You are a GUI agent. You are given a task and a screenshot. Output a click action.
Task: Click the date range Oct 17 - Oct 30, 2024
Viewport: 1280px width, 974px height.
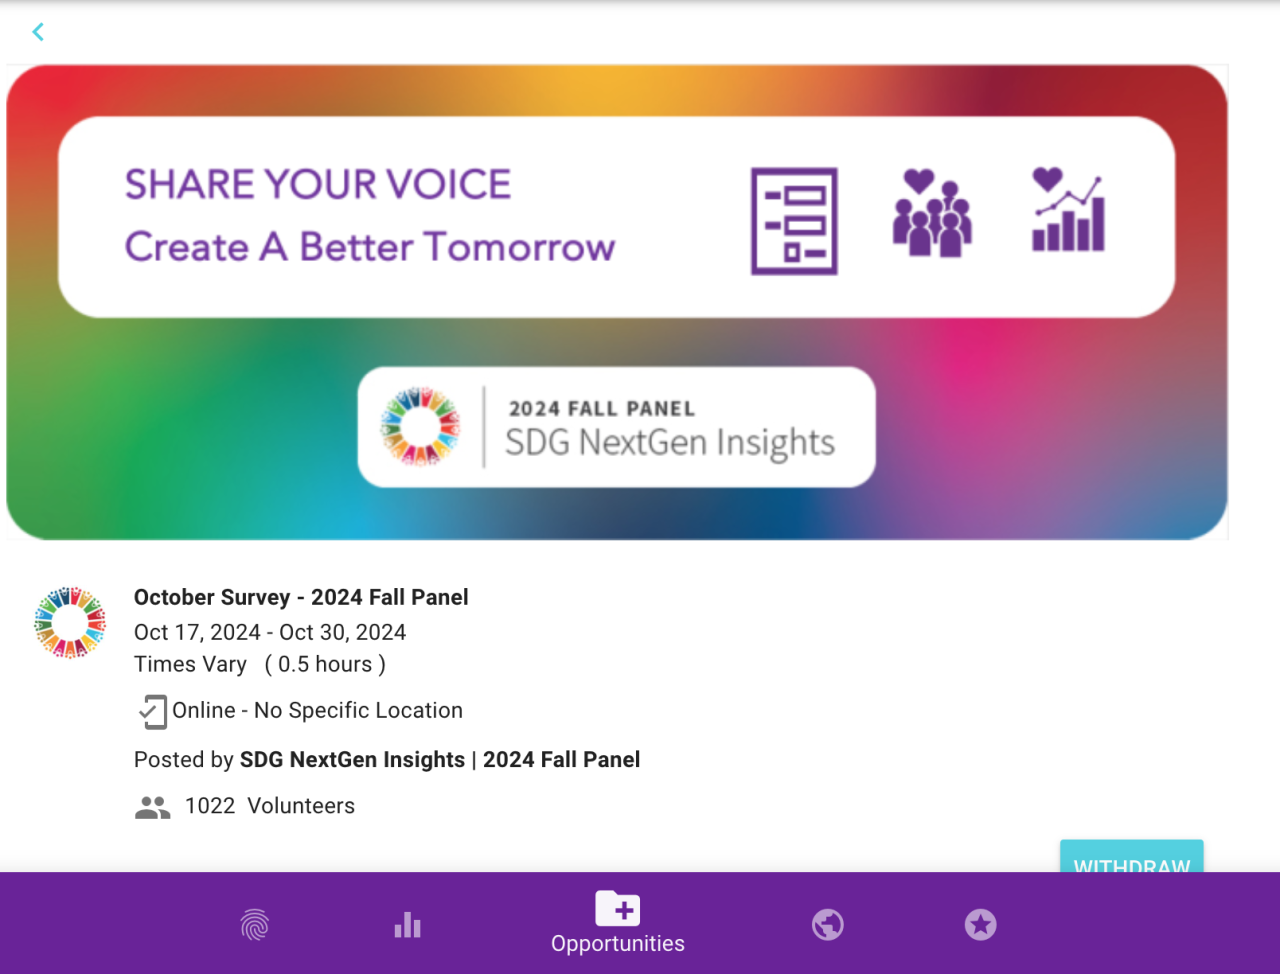pyautogui.click(x=270, y=632)
